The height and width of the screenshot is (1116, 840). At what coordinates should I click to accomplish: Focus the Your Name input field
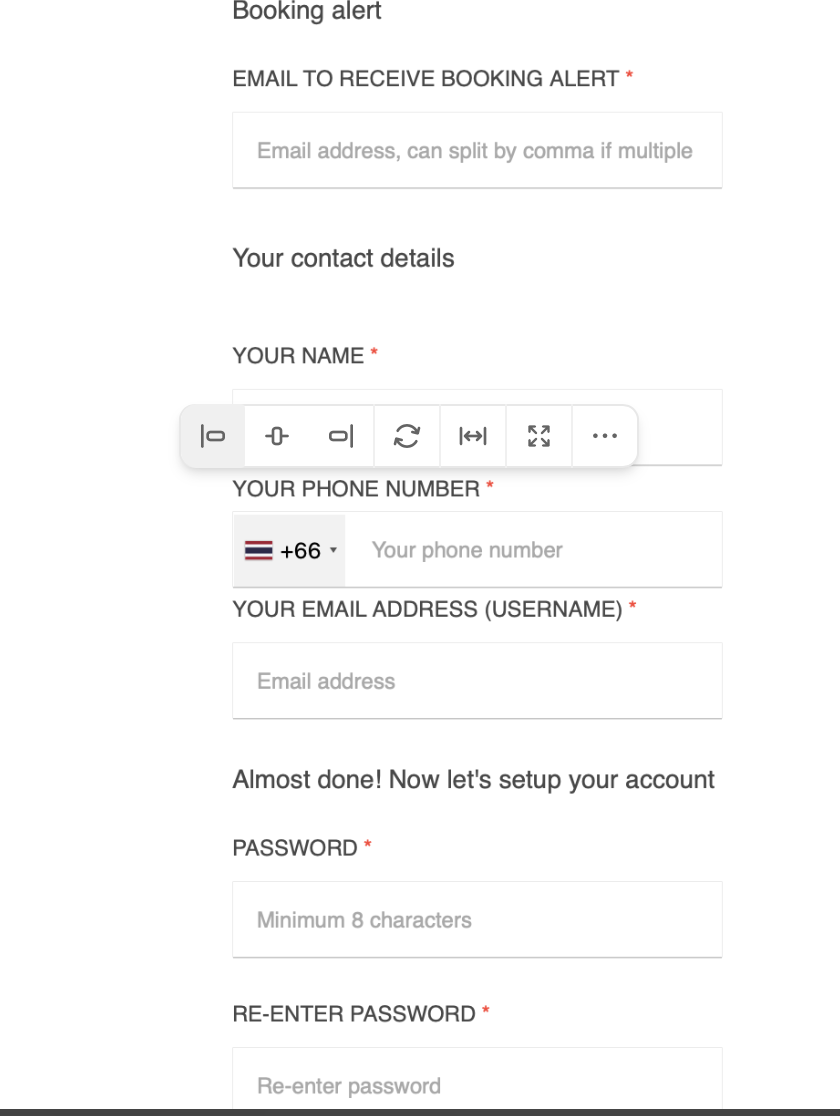coord(678,427)
